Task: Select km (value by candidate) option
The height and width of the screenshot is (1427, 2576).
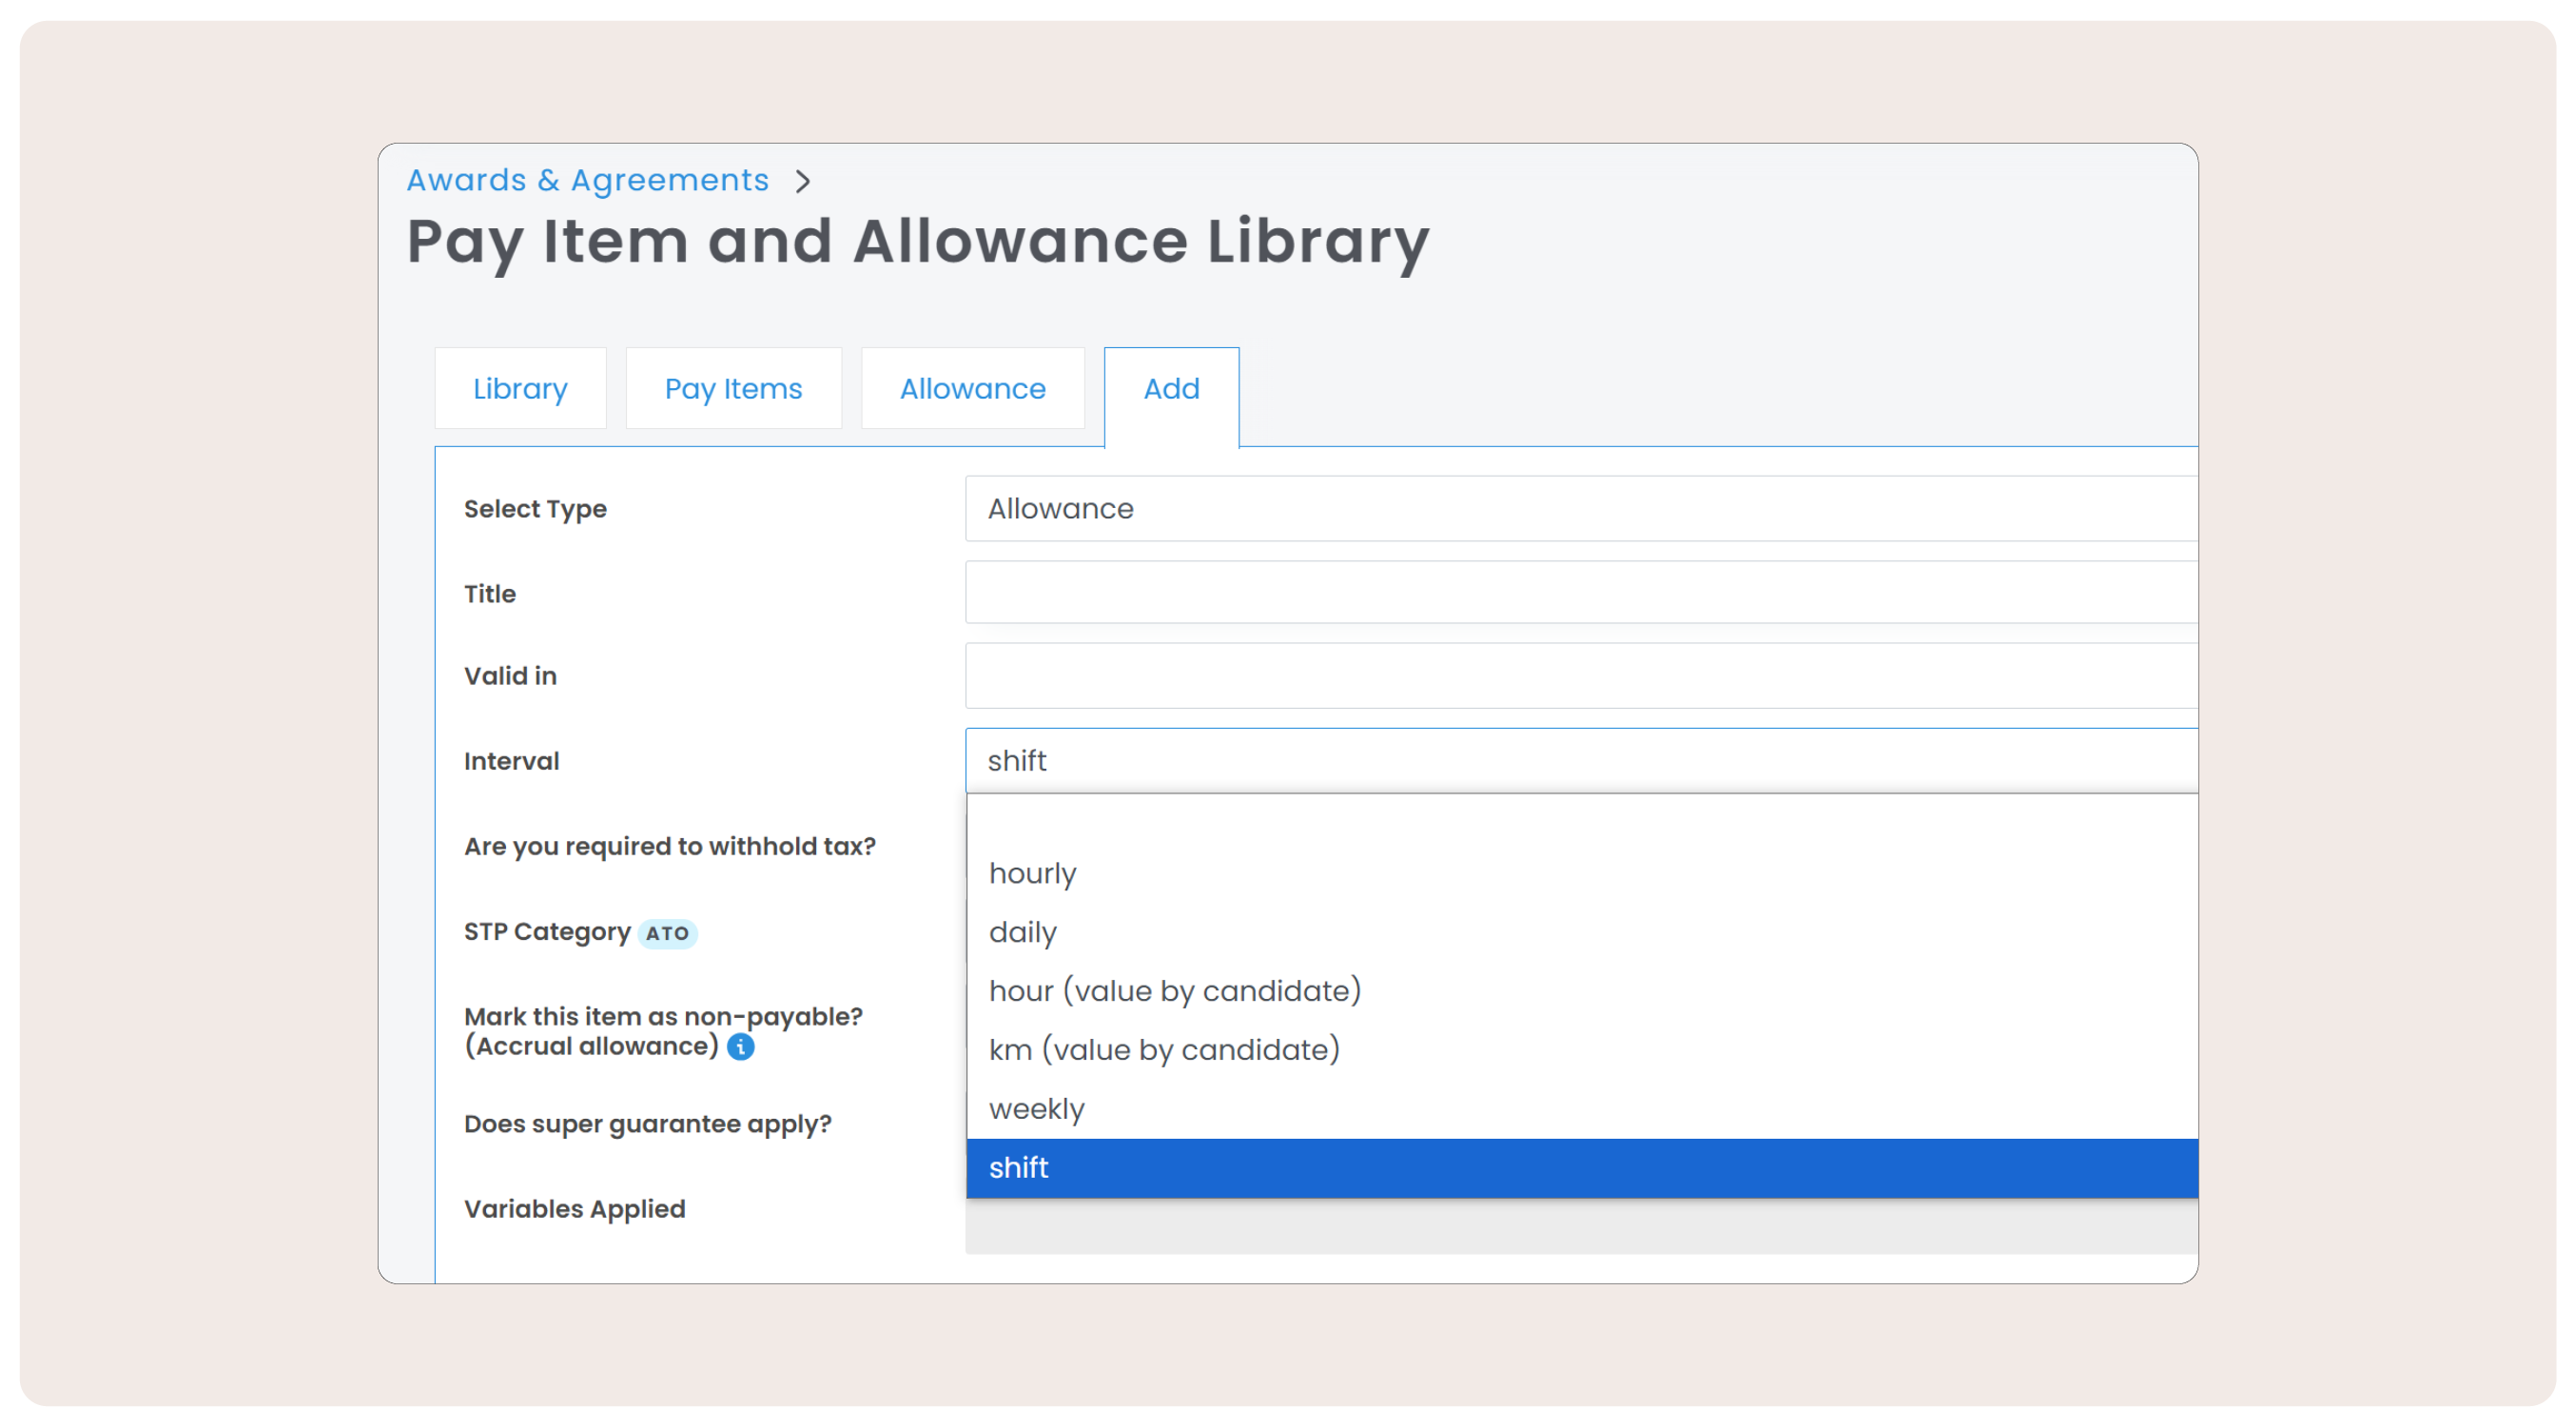Action: coord(1164,1050)
